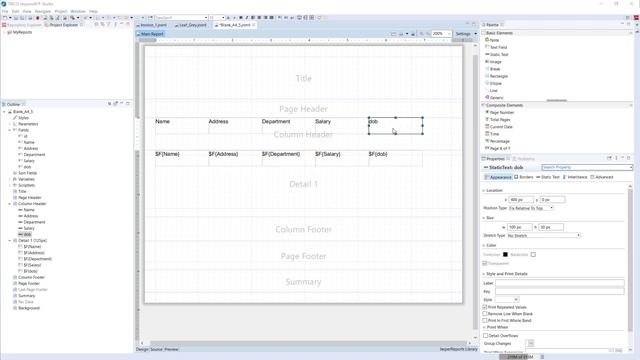Pick the Total Pages composite element
640x360 pixels.
pyautogui.click(x=497, y=120)
